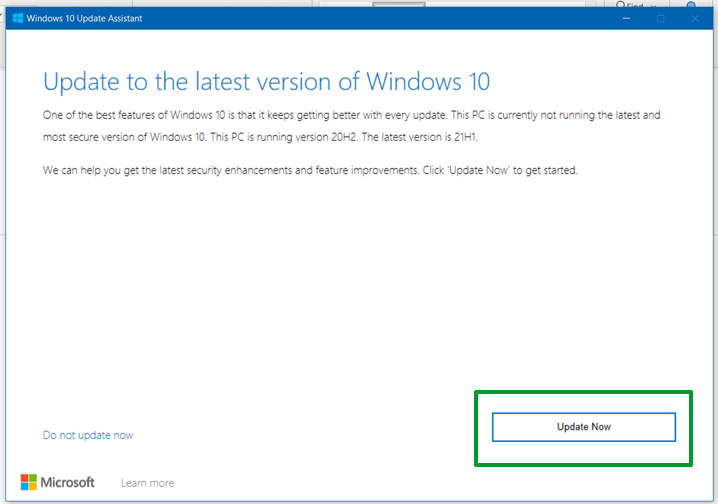
Task: Click the text 'This PC is running version 20H2'
Action: 283,137
